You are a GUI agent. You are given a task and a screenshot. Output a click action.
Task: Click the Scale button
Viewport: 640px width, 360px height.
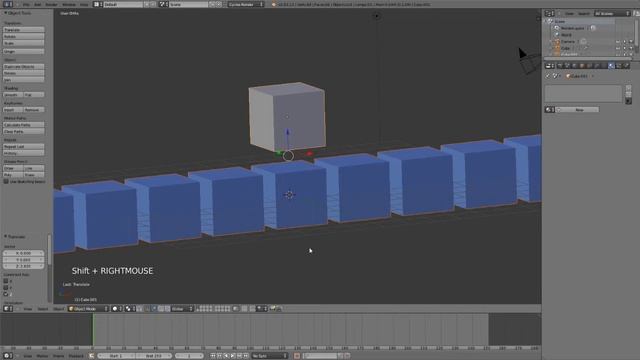(24, 43)
